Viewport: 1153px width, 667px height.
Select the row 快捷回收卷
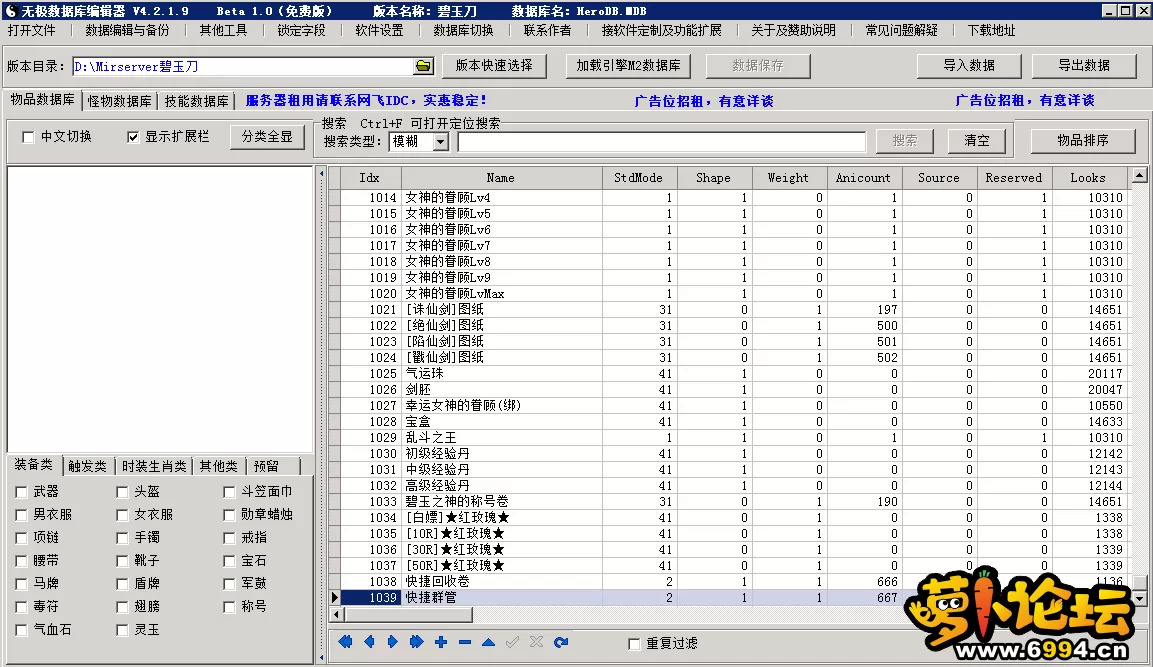[x=727, y=582]
